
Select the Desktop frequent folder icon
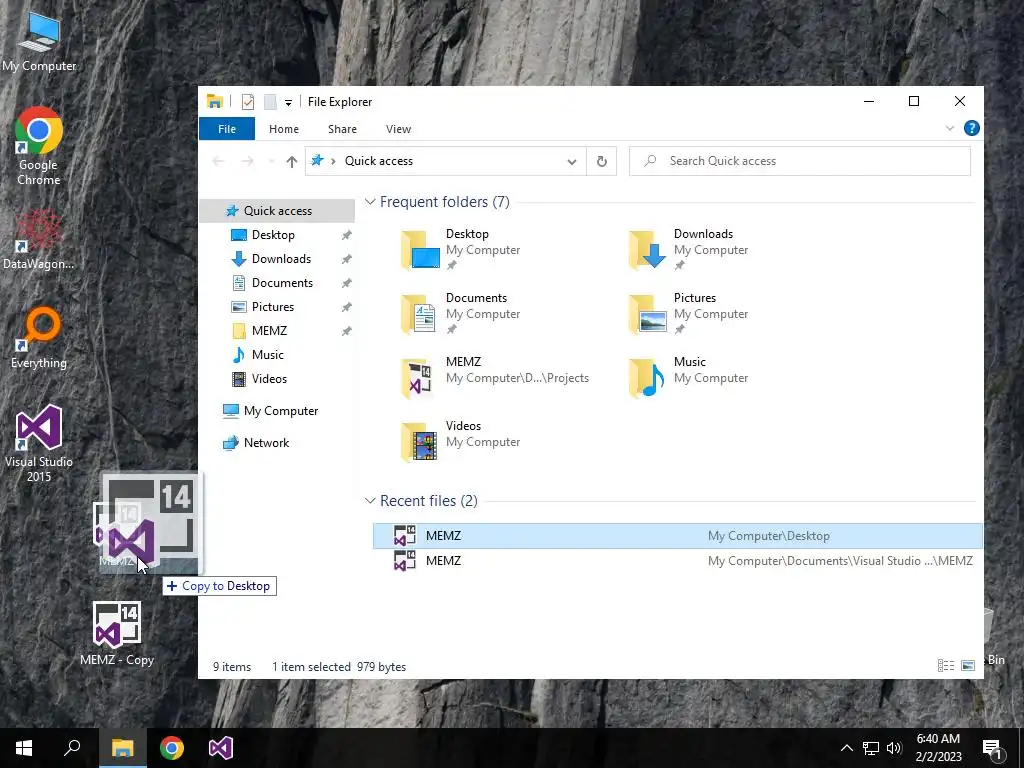click(x=420, y=249)
